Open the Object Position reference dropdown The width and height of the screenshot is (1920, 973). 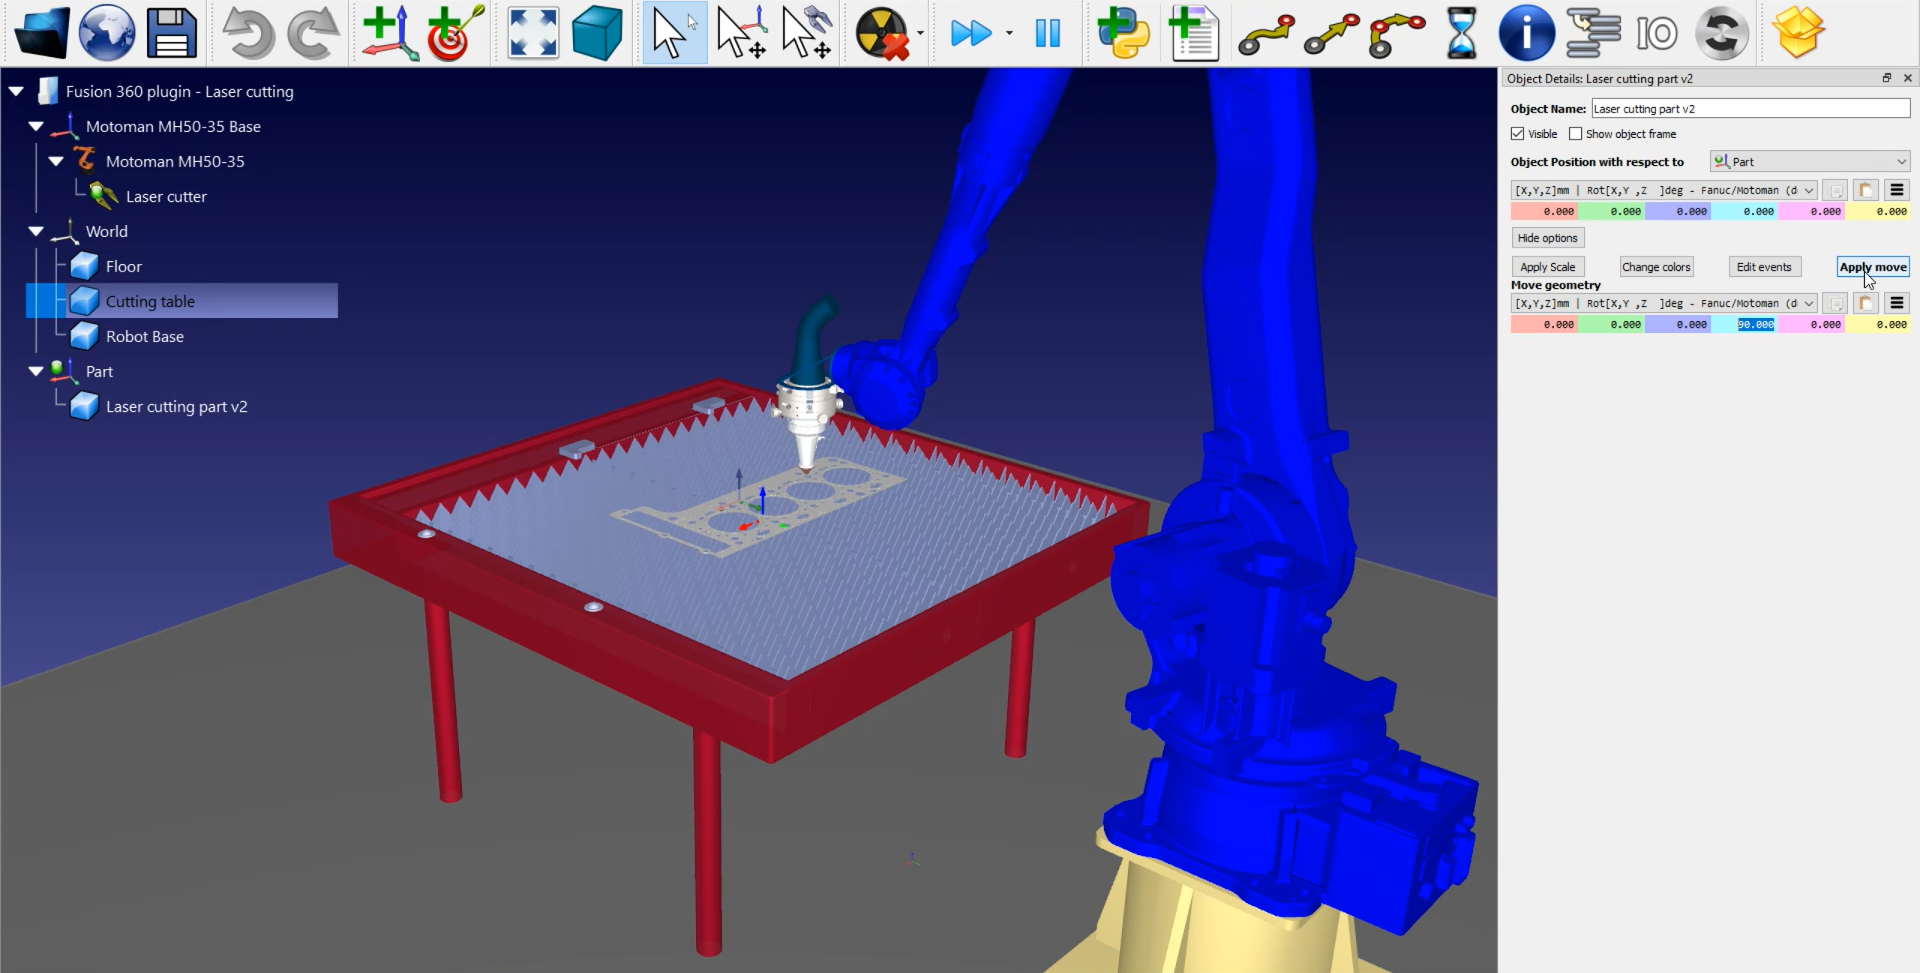pos(1809,161)
